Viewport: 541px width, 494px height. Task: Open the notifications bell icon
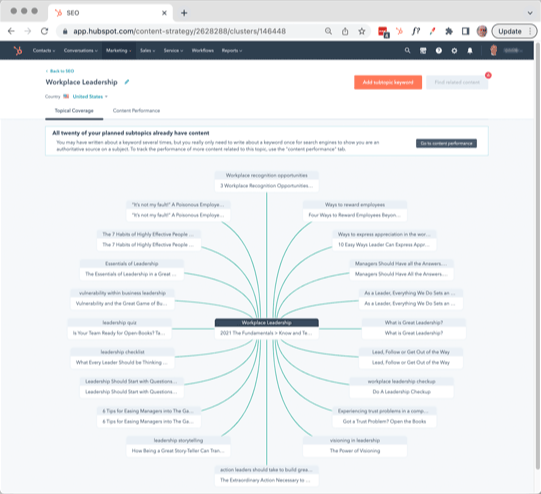470,51
